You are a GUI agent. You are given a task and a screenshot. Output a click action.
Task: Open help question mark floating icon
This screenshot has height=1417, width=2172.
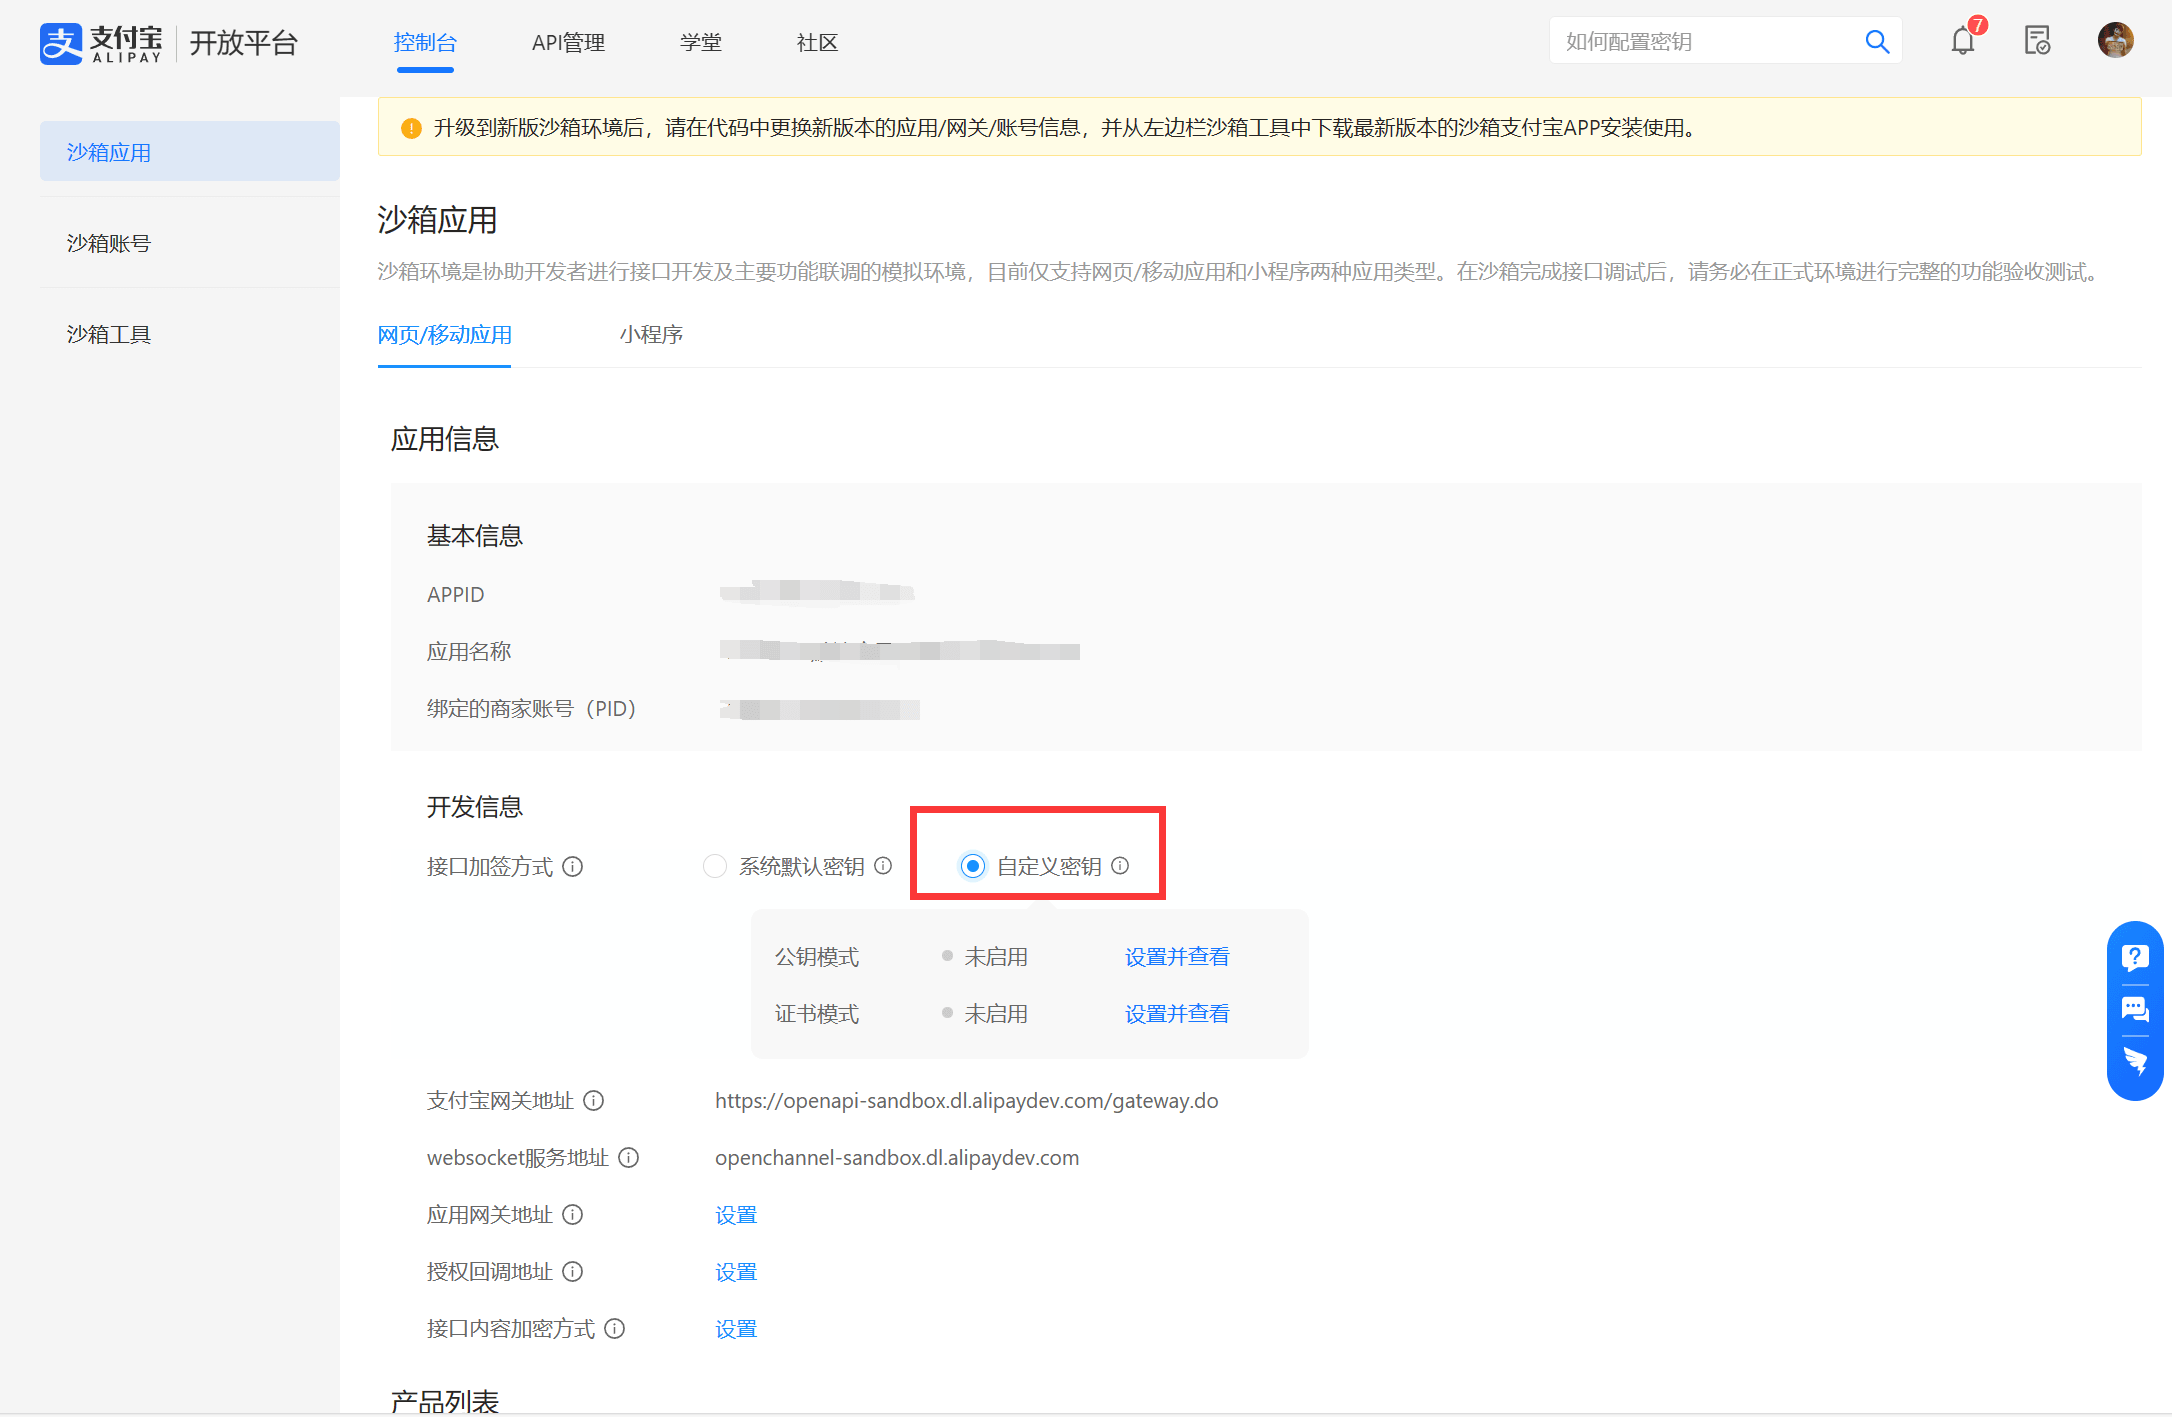coord(2134,958)
